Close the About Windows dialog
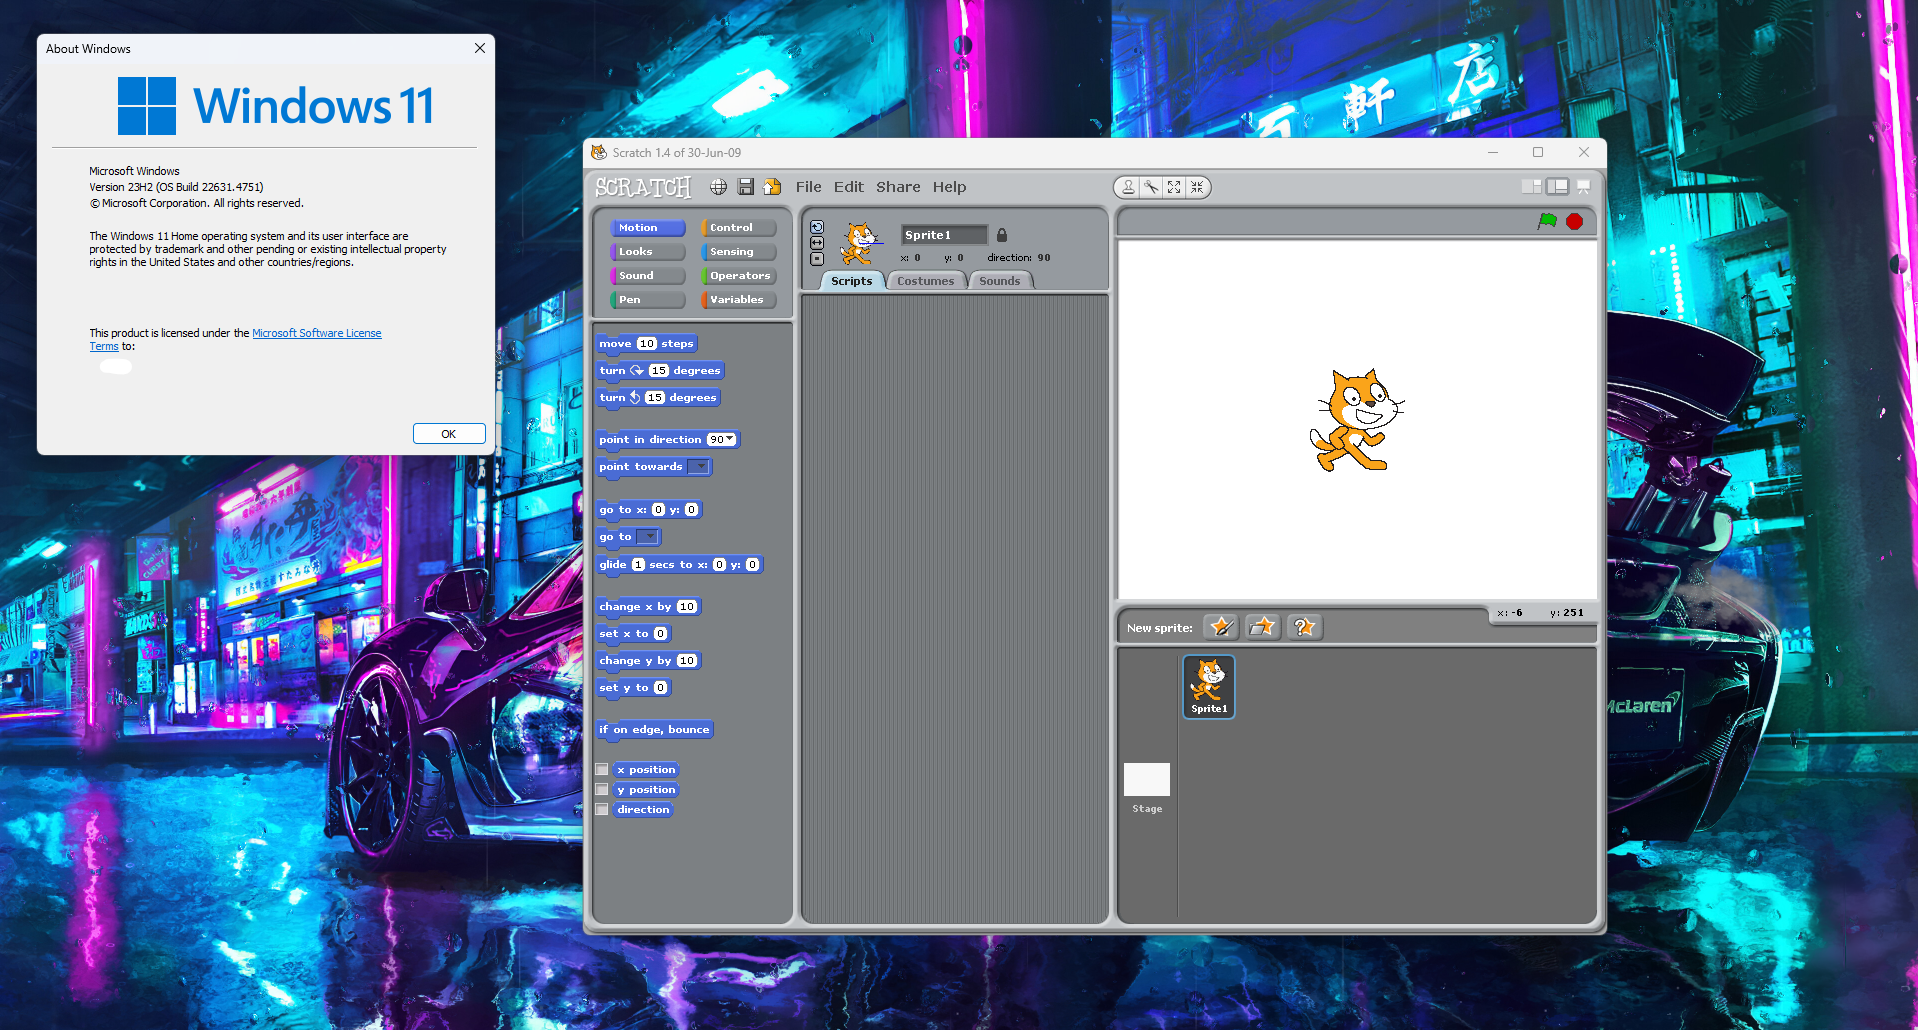1918x1030 pixels. click(x=480, y=48)
